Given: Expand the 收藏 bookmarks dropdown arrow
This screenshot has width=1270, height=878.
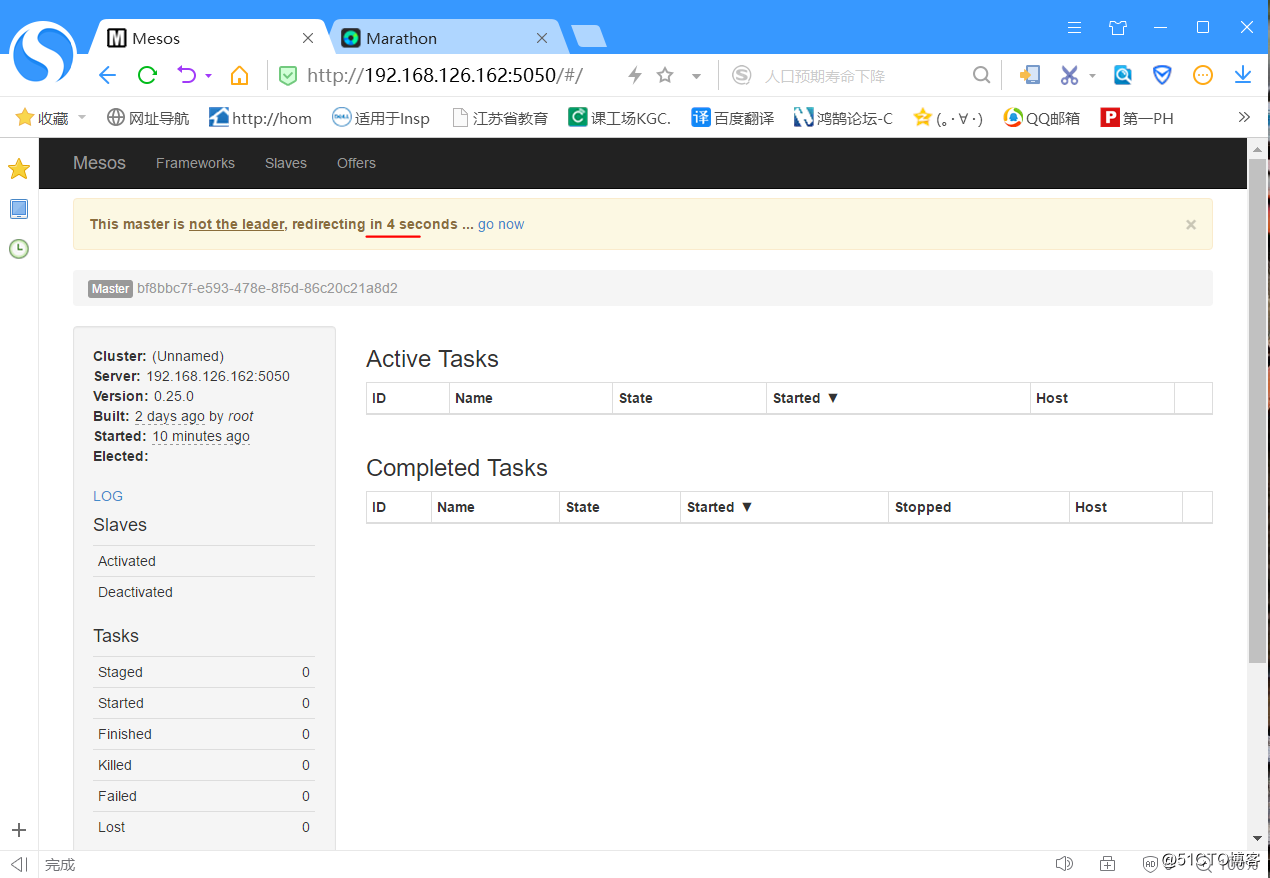Looking at the screenshot, I should pos(82,118).
